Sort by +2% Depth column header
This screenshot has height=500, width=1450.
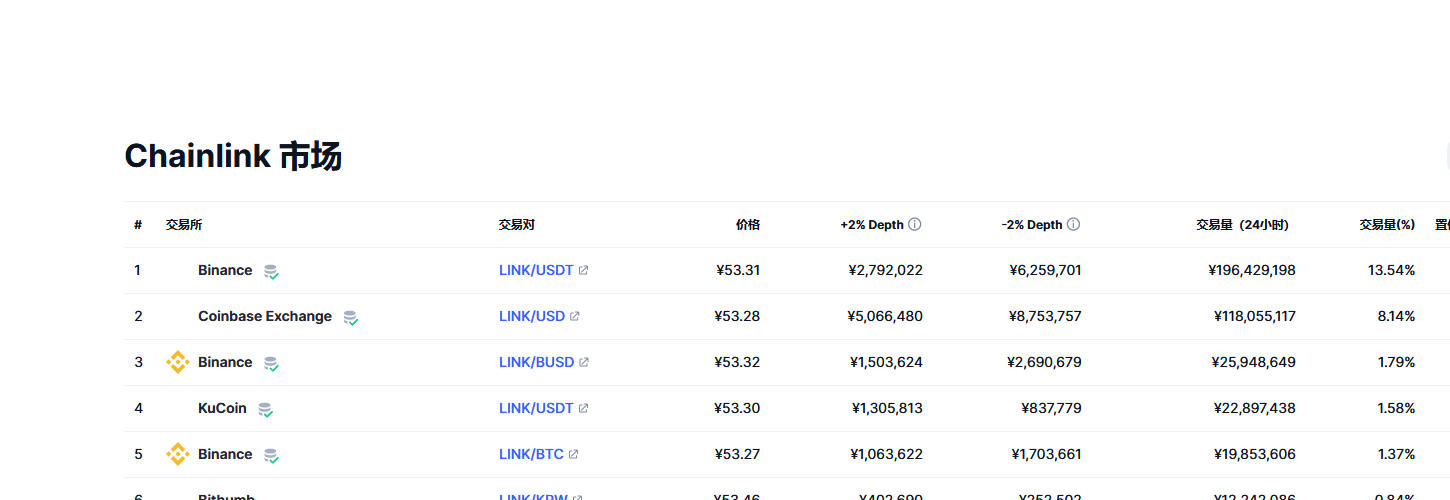pyautogui.click(x=872, y=225)
